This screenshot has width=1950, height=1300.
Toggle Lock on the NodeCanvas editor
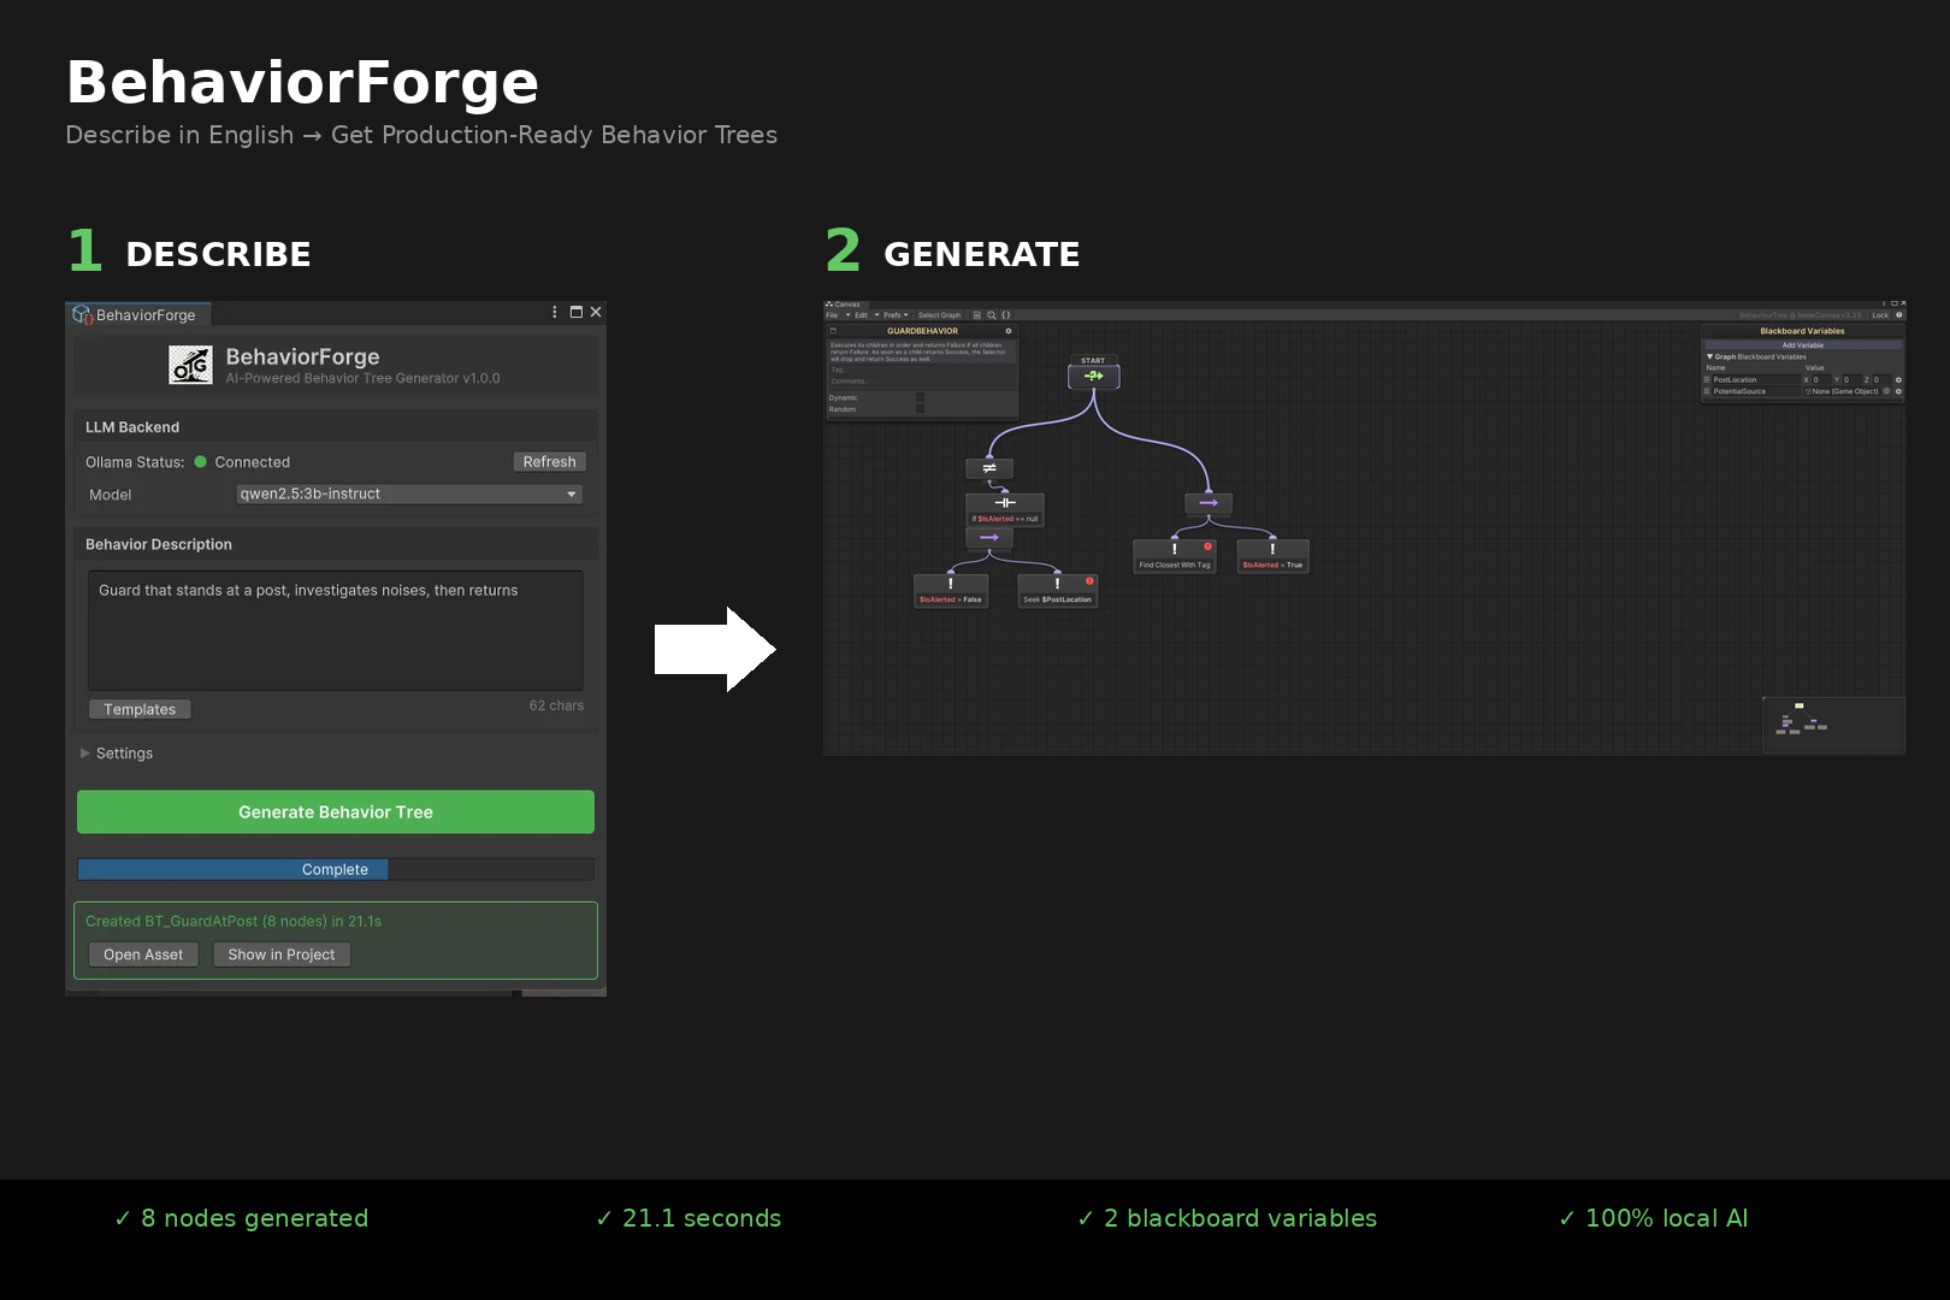1880,315
